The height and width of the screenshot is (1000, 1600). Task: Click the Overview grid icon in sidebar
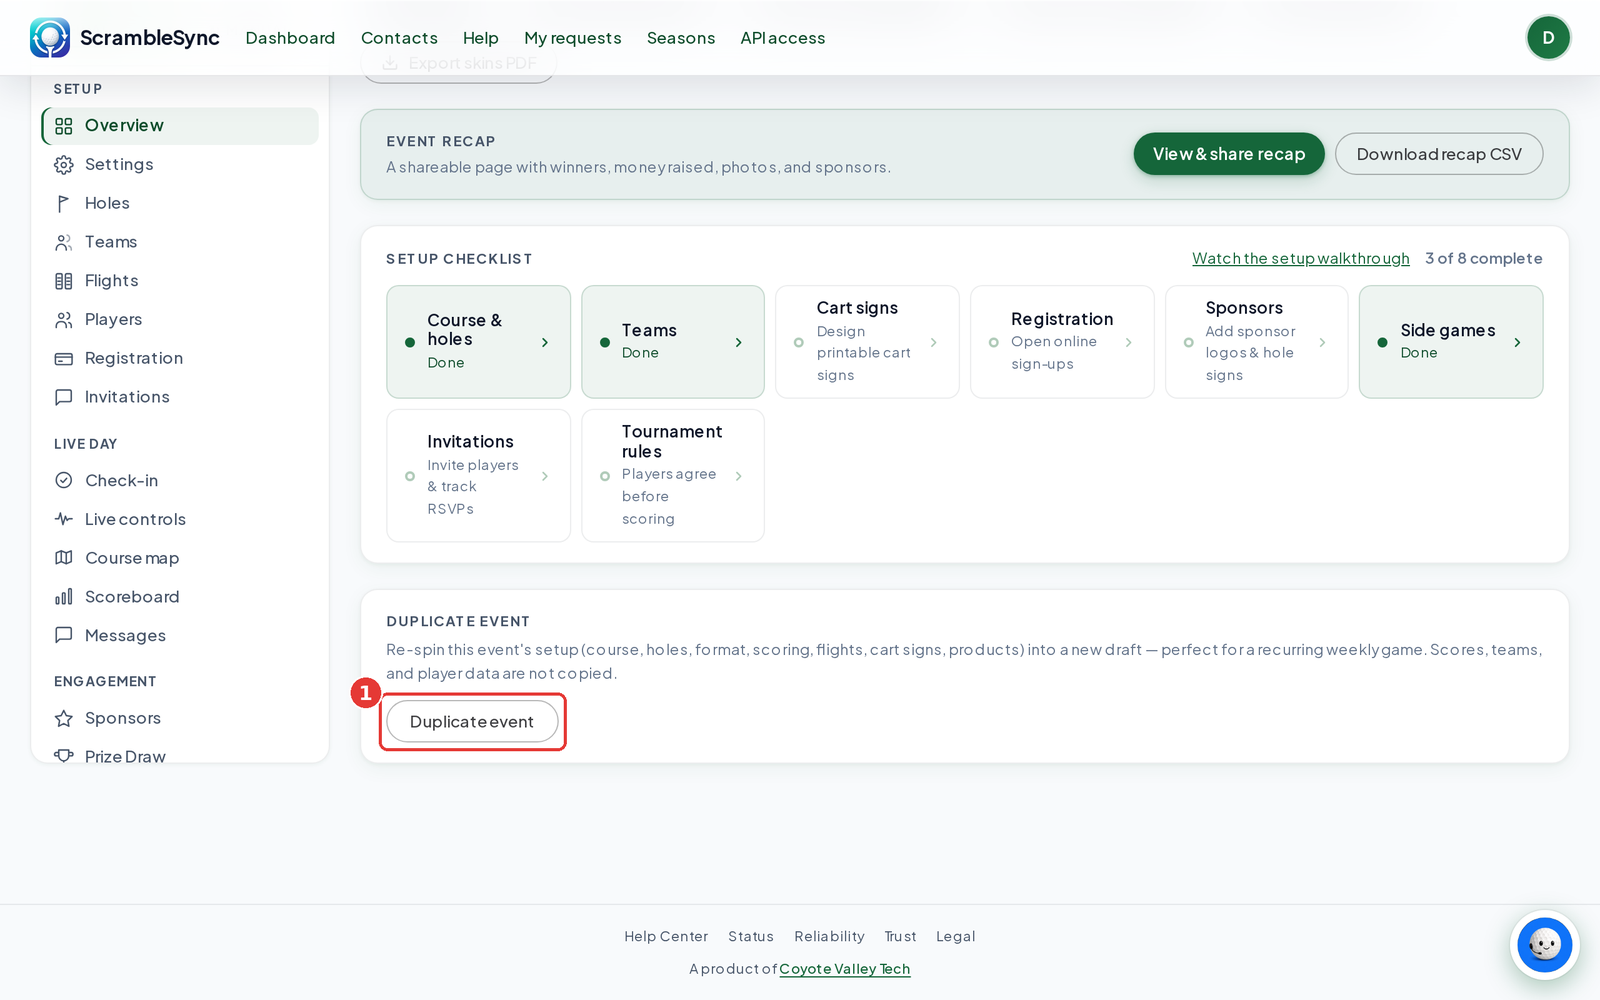tap(64, 126)
